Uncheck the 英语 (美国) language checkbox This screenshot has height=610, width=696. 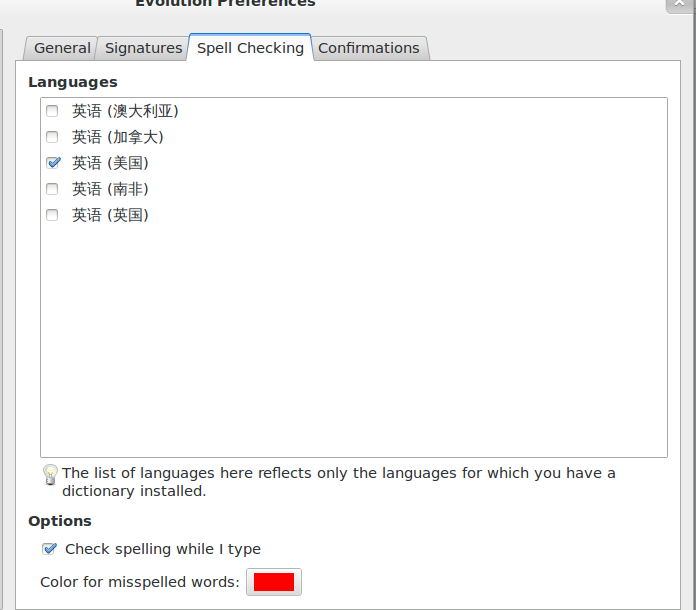(x=52, y=163)
